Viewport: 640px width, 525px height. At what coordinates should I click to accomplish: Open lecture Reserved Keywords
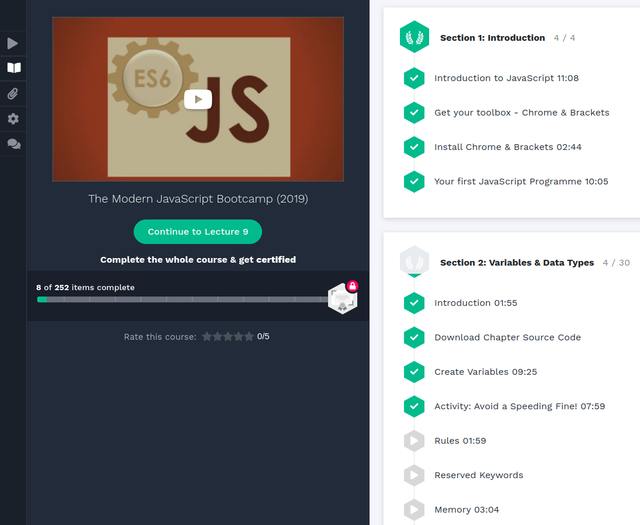pos(479,475)
